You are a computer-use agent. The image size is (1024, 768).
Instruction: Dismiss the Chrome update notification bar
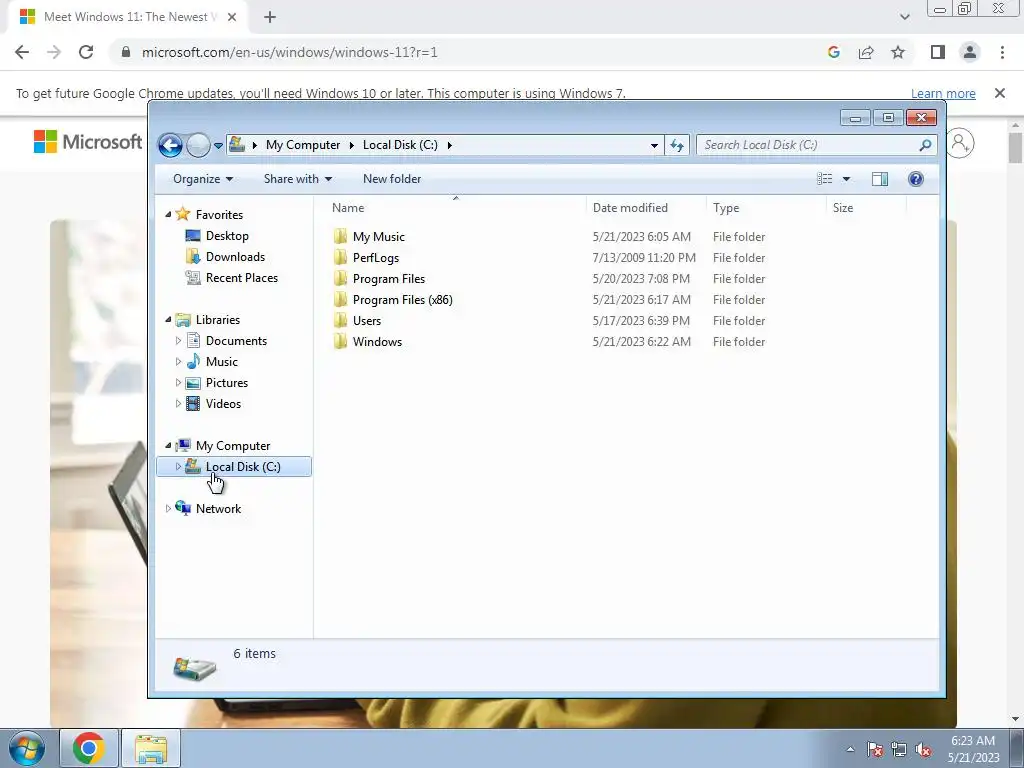point(1000,93)
